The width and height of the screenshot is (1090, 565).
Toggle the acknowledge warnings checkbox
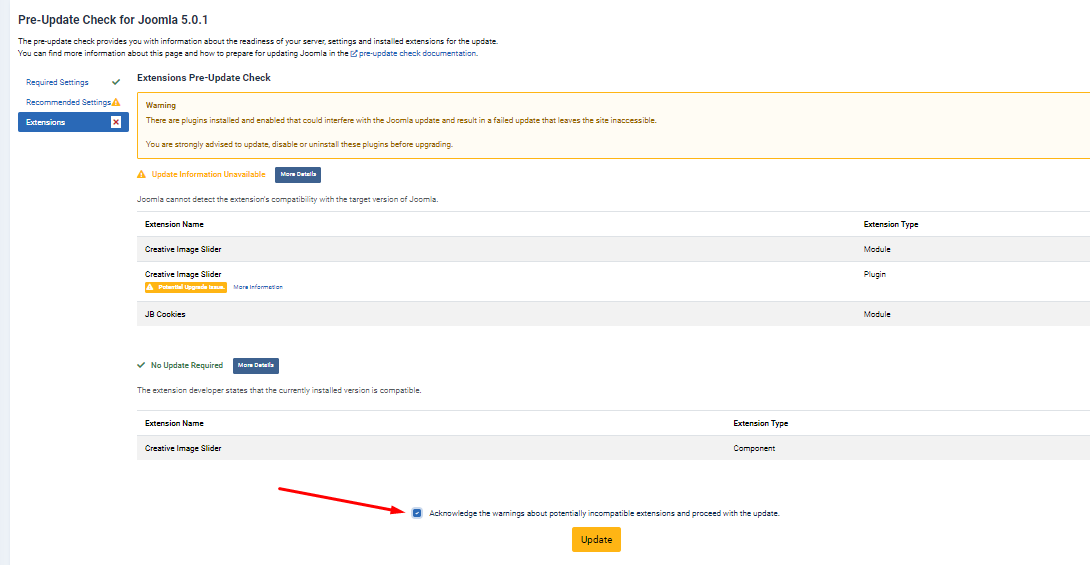click(417, 513)
